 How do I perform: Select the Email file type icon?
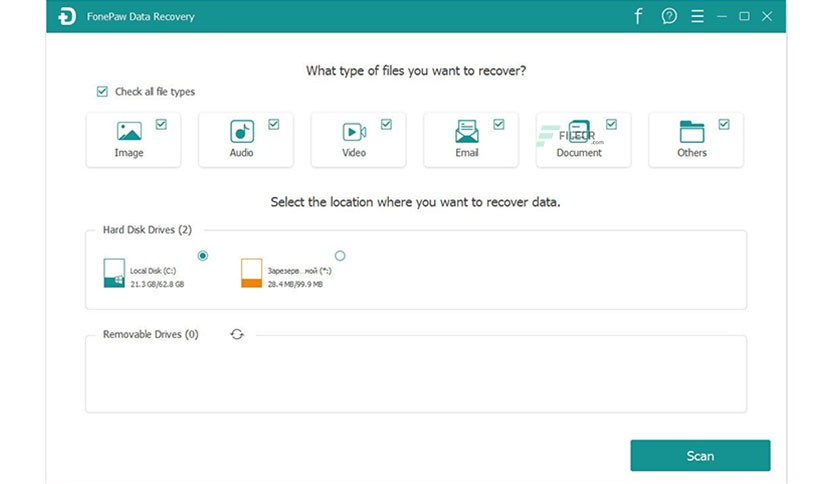(x=467, y=131)
